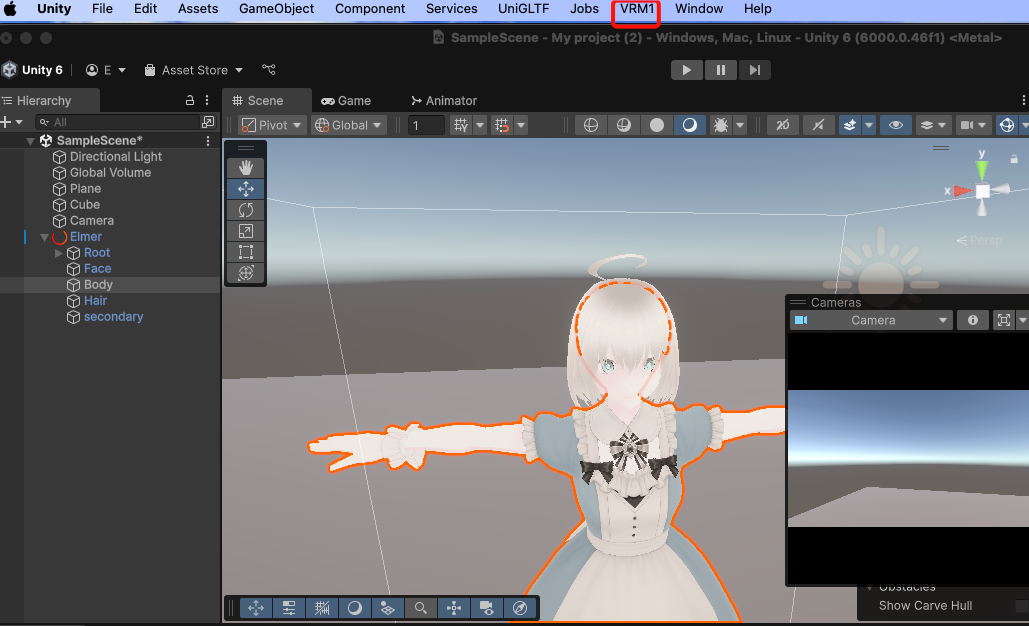Open the Hierarchy panel options menu
This screenshot has height=626, width=1029.
tap(207, 100)
